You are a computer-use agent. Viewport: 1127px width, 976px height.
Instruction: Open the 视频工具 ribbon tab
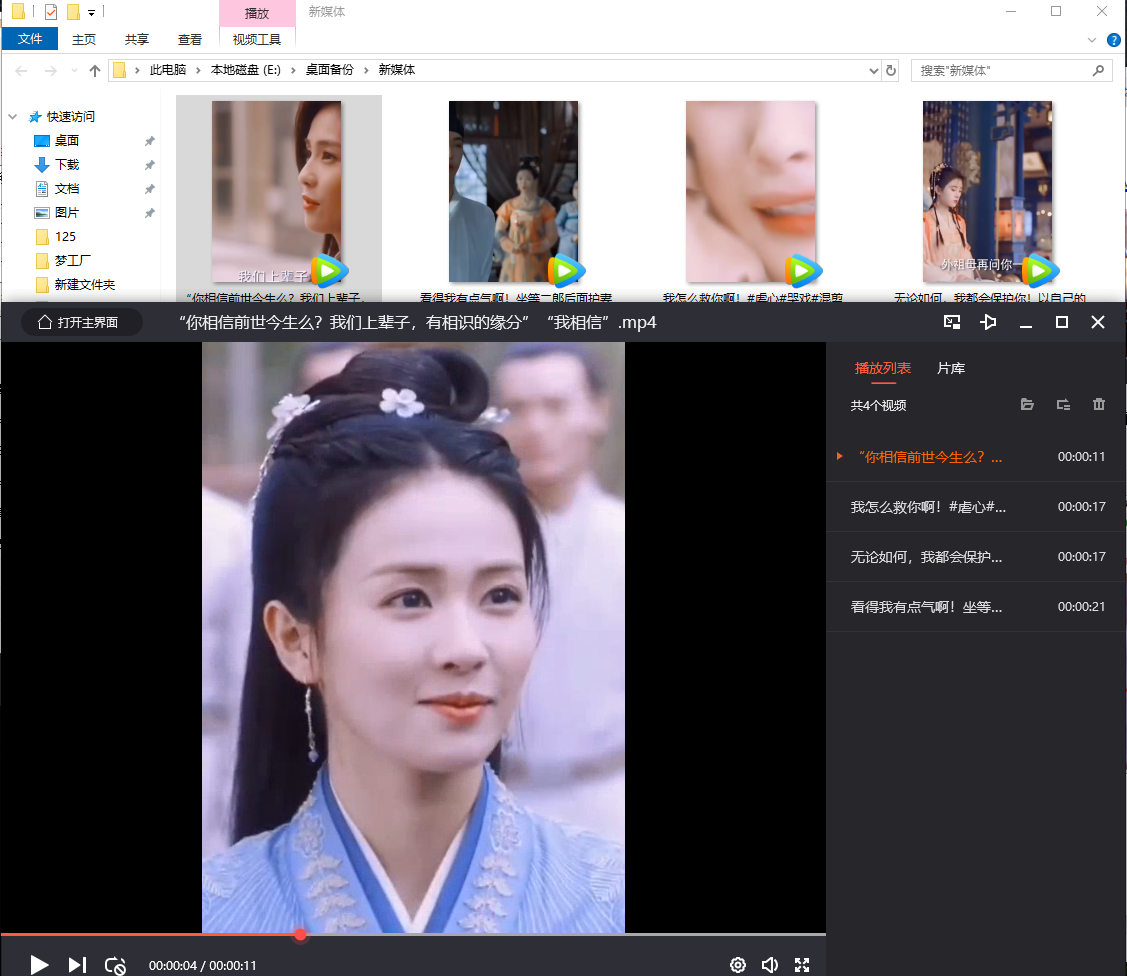[x=257, y=40]
